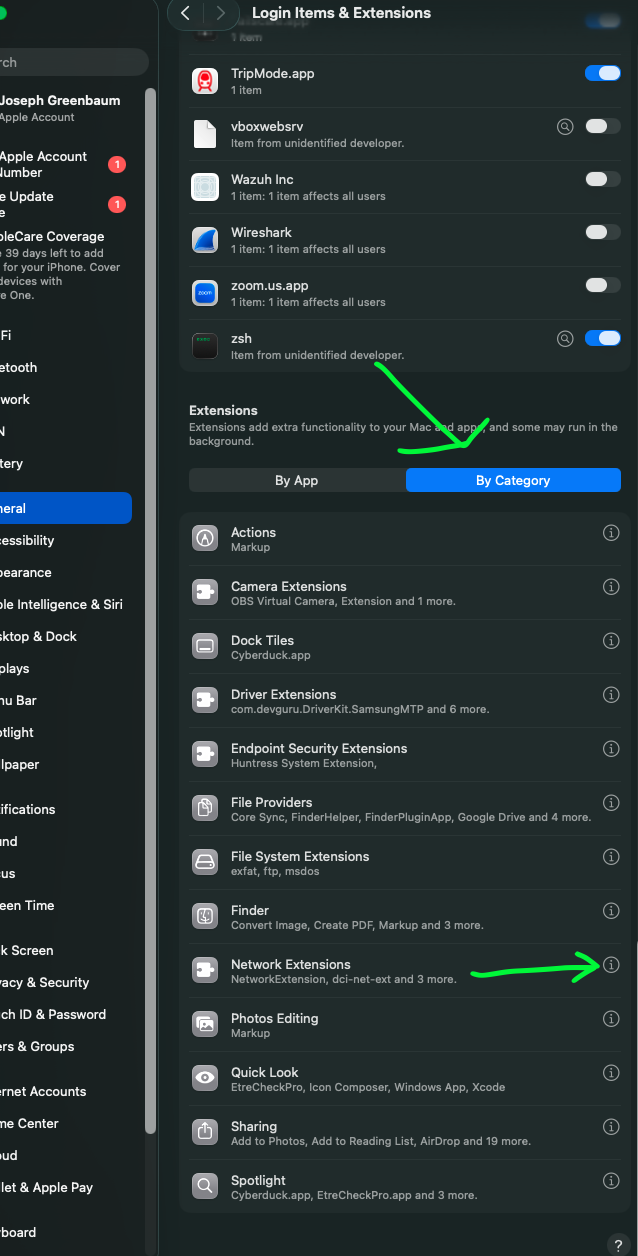The width and height of the screenshot is (638, 1256).
Task: Click the help question mark button
Action: tap(619, 1245)
